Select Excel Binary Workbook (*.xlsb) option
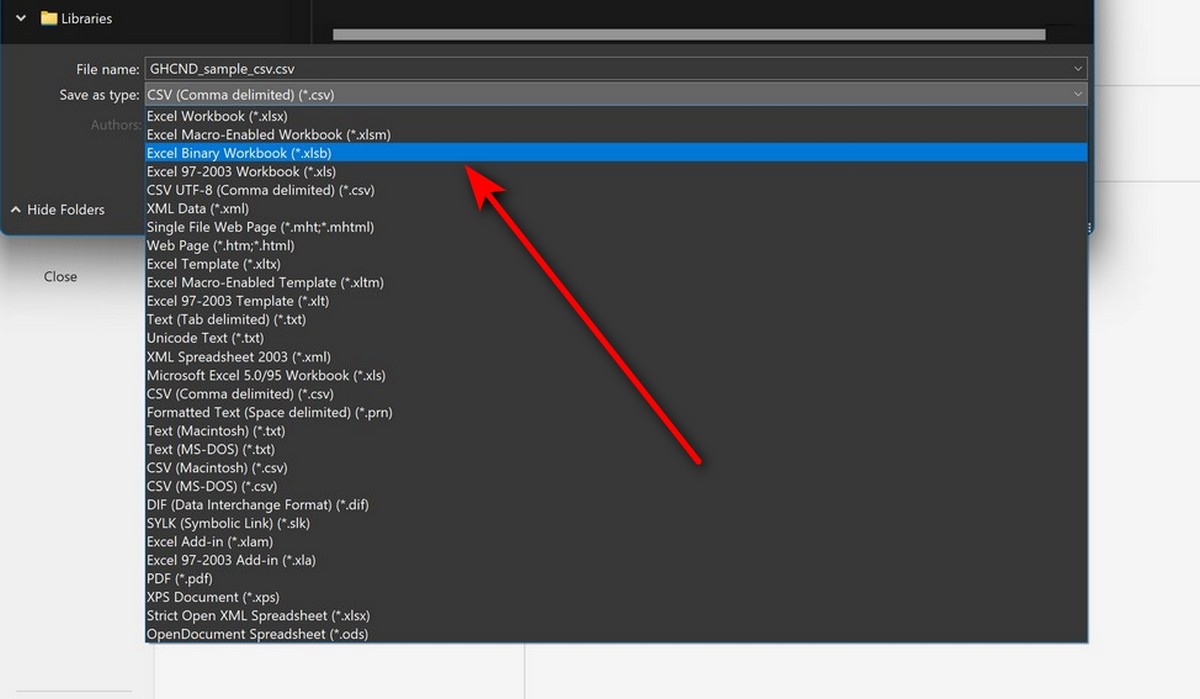Screen dimensions: 1200x699 point(616,153)
